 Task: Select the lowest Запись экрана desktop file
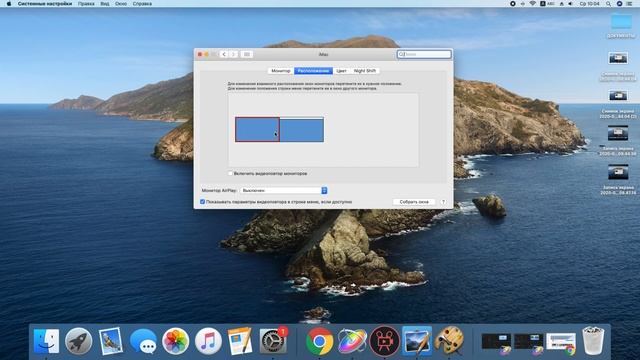click(618, 172)
